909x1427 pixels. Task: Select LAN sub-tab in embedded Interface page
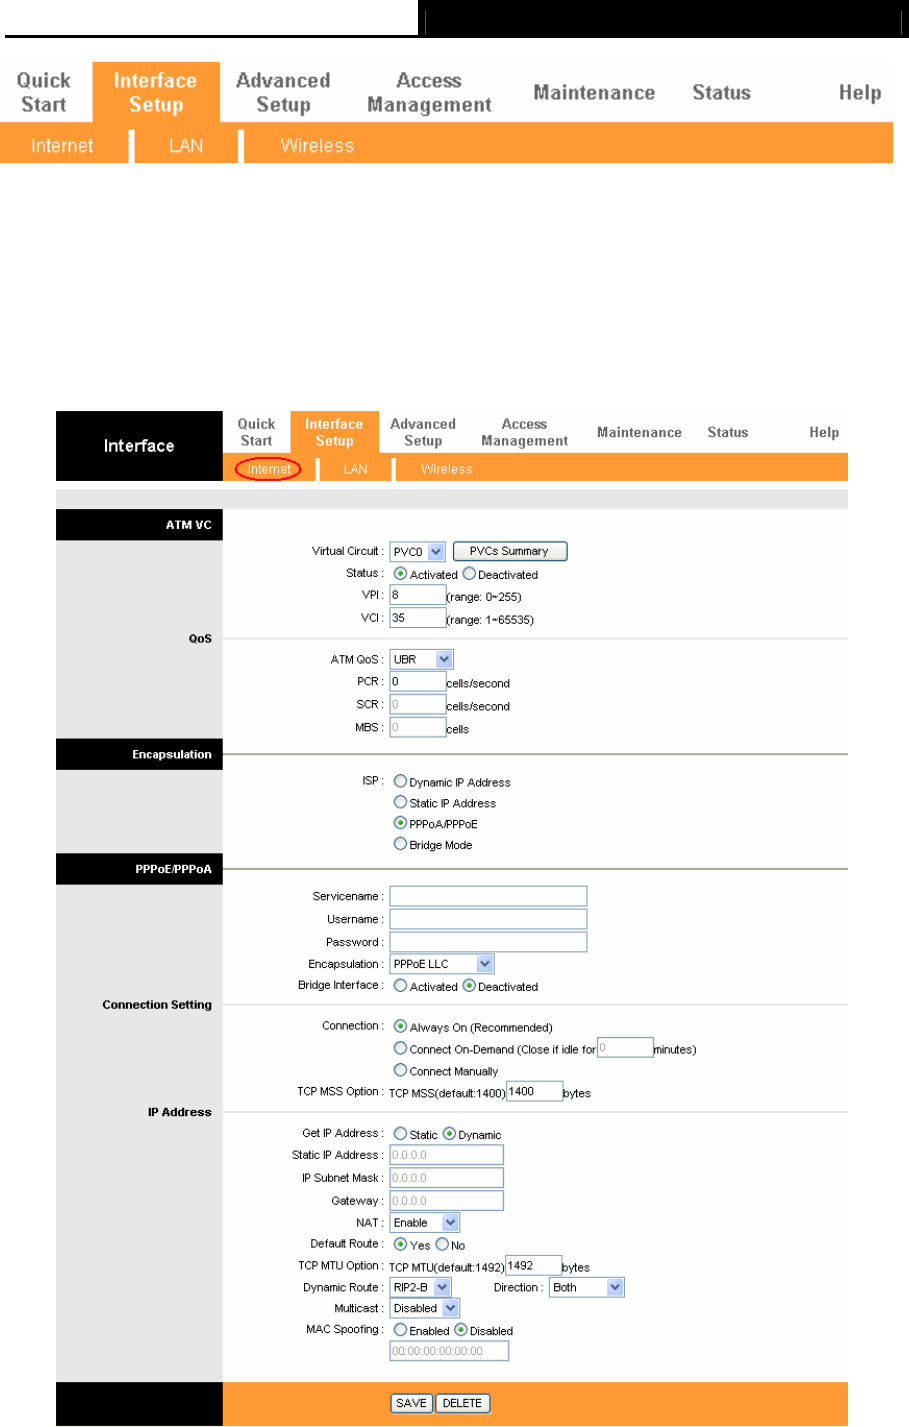coord(355,469)
